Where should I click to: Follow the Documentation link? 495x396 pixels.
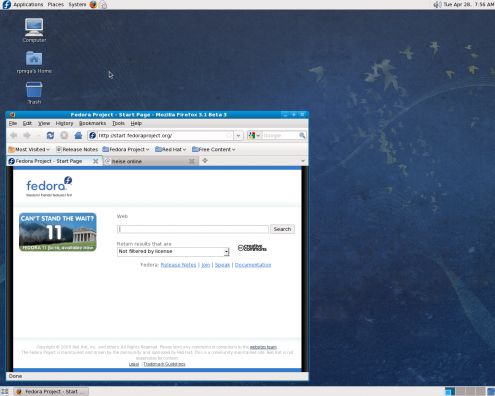coord(253,265)
